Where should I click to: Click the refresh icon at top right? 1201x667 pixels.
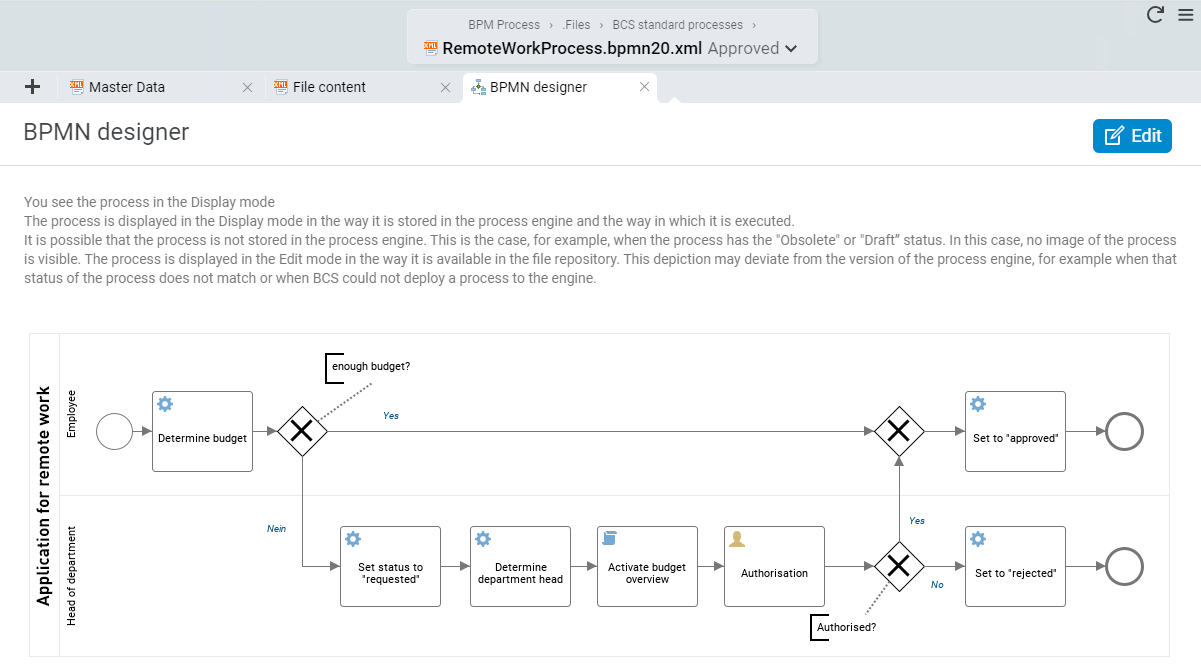click(1155, 14)
